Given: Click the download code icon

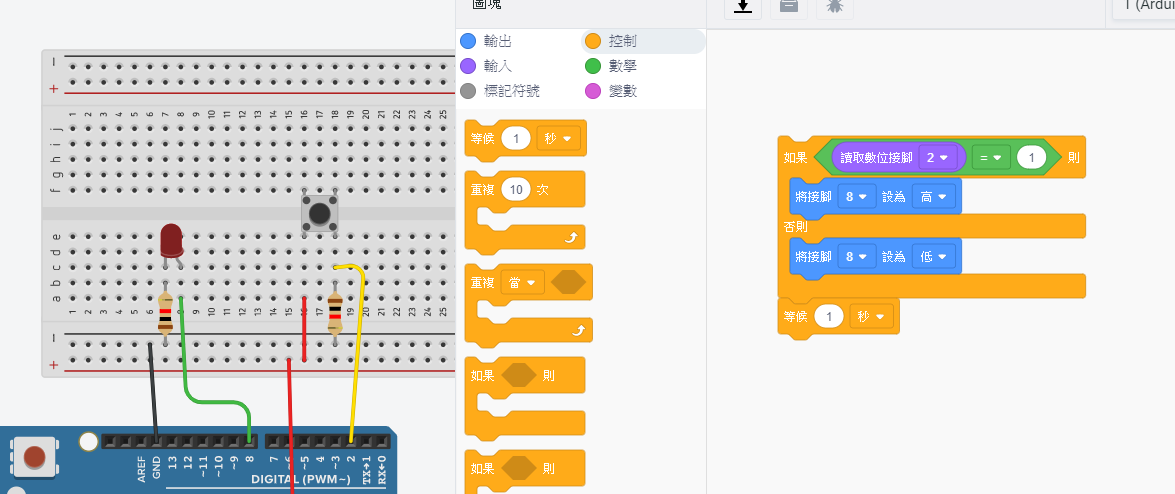Looking at the screenshot, I should [x=742, y=6].
